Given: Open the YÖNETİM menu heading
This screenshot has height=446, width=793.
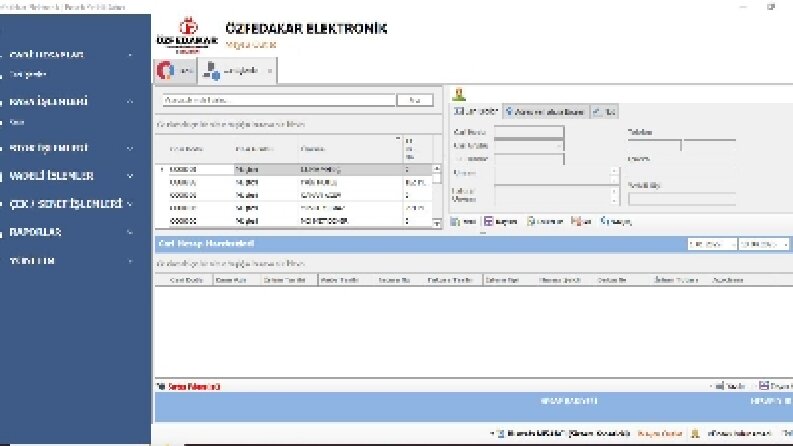Looking at the screenshot, I should (x=32, y=261).
